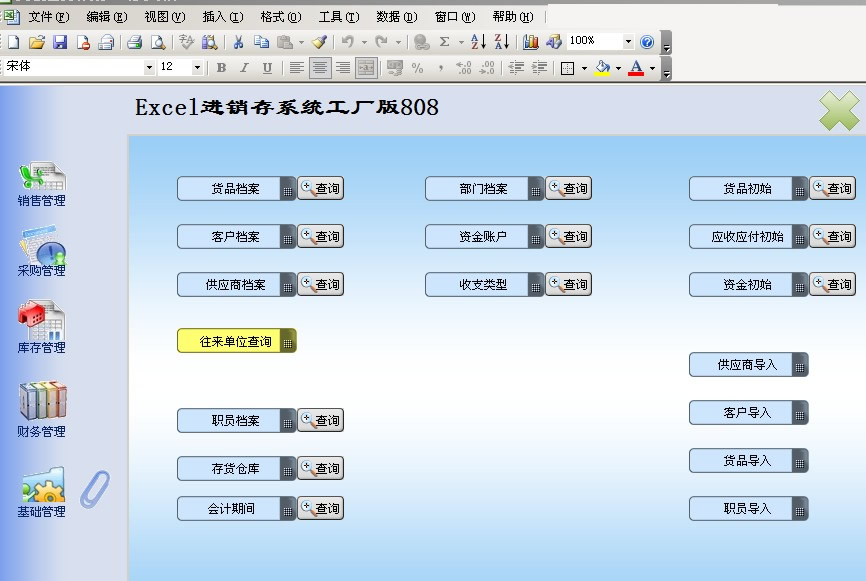Open the fill color palette dropdown arrow
The image size is (866, 581).
(x=618, y=68)
